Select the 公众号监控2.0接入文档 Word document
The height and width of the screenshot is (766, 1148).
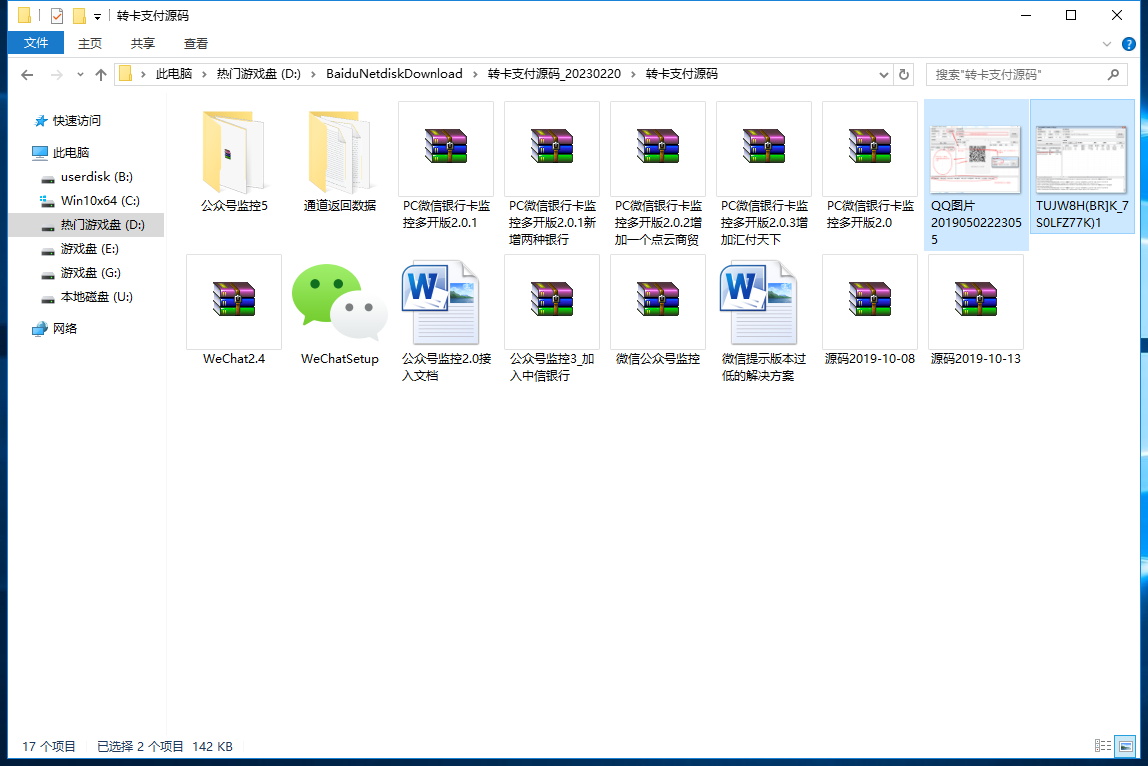point(445,302)
